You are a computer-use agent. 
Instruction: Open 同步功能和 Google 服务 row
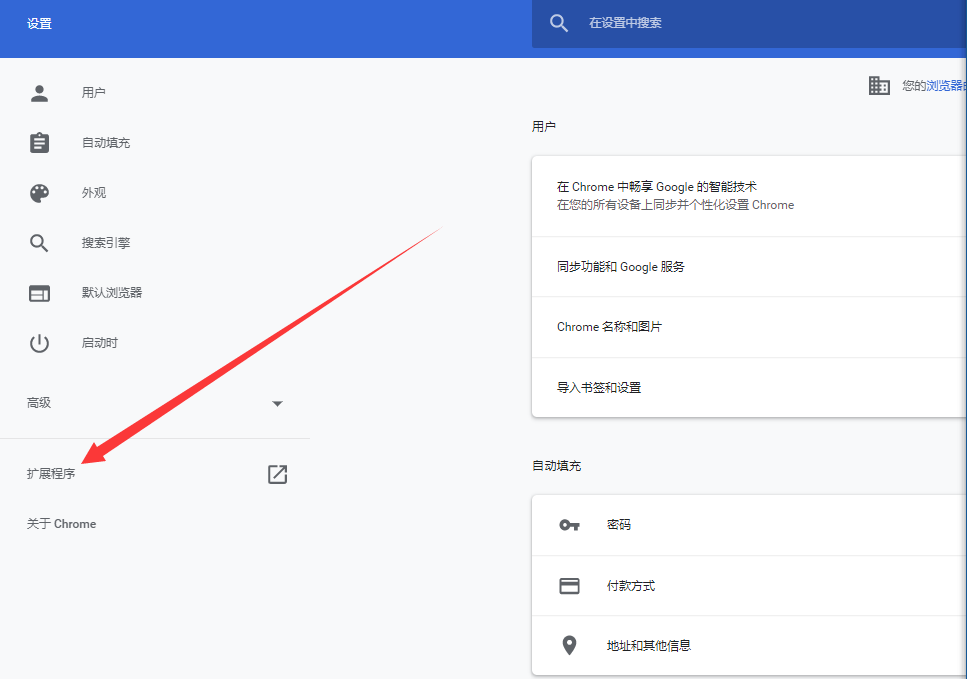tap(749, 266)
